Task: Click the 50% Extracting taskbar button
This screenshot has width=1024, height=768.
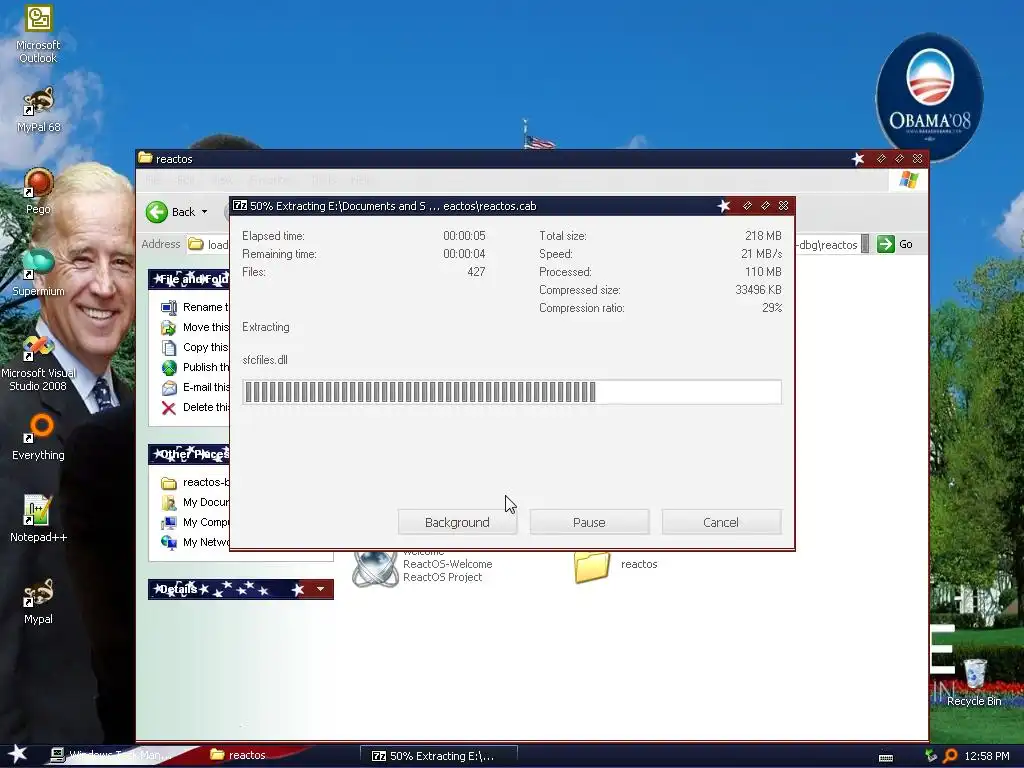Action: click(x=439, y=756)
